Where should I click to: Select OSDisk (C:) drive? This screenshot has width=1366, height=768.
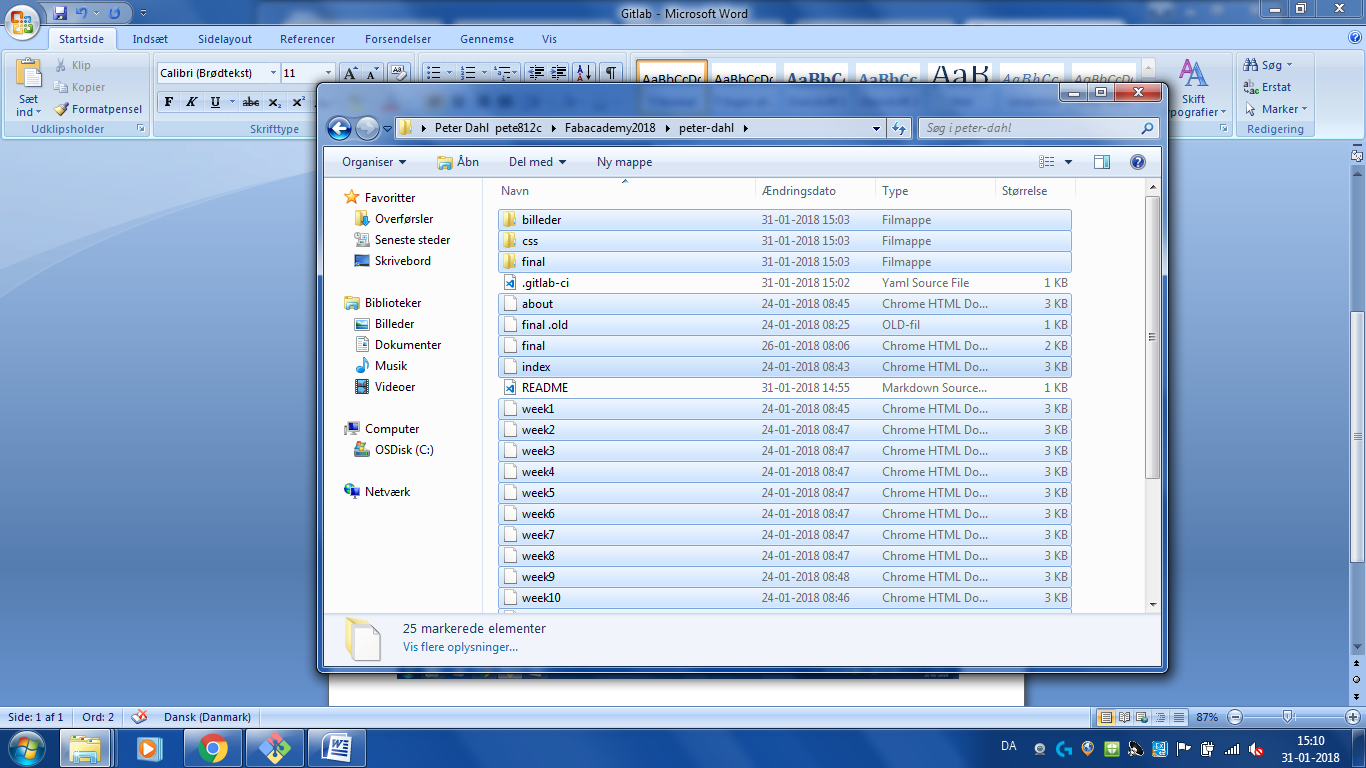(x=404, y=450)
